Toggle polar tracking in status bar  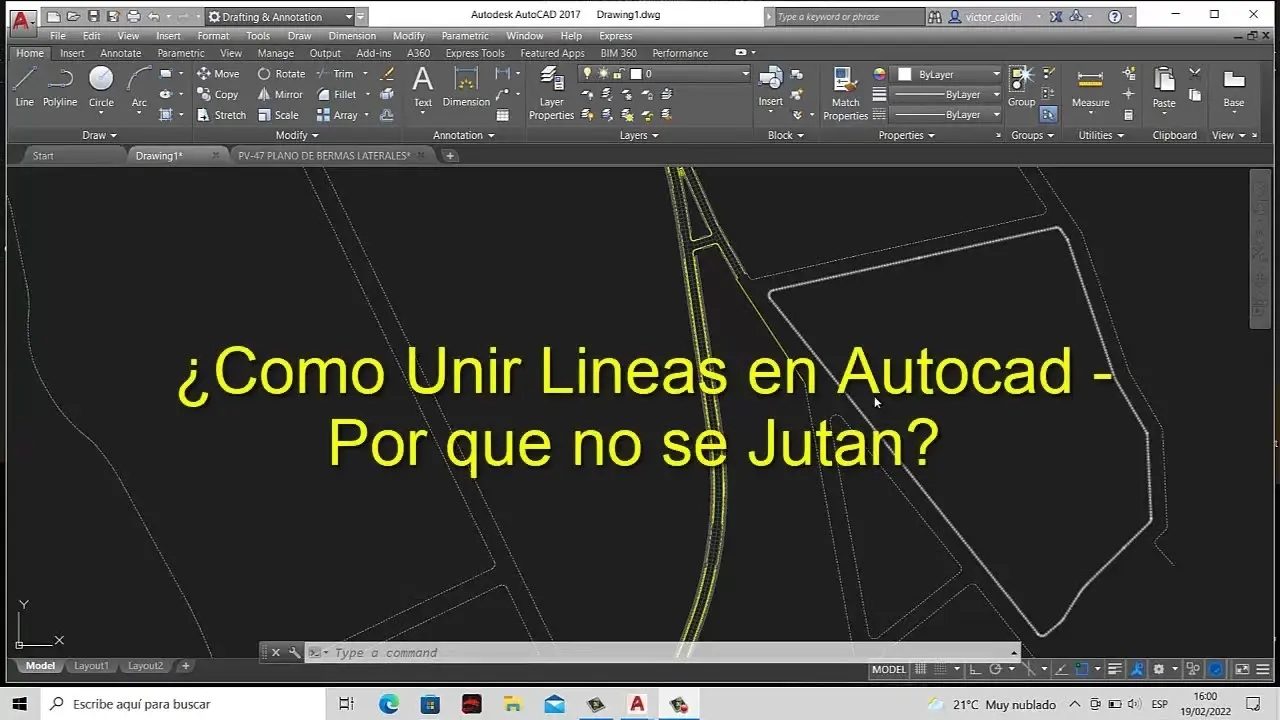(x=995, y=669)
